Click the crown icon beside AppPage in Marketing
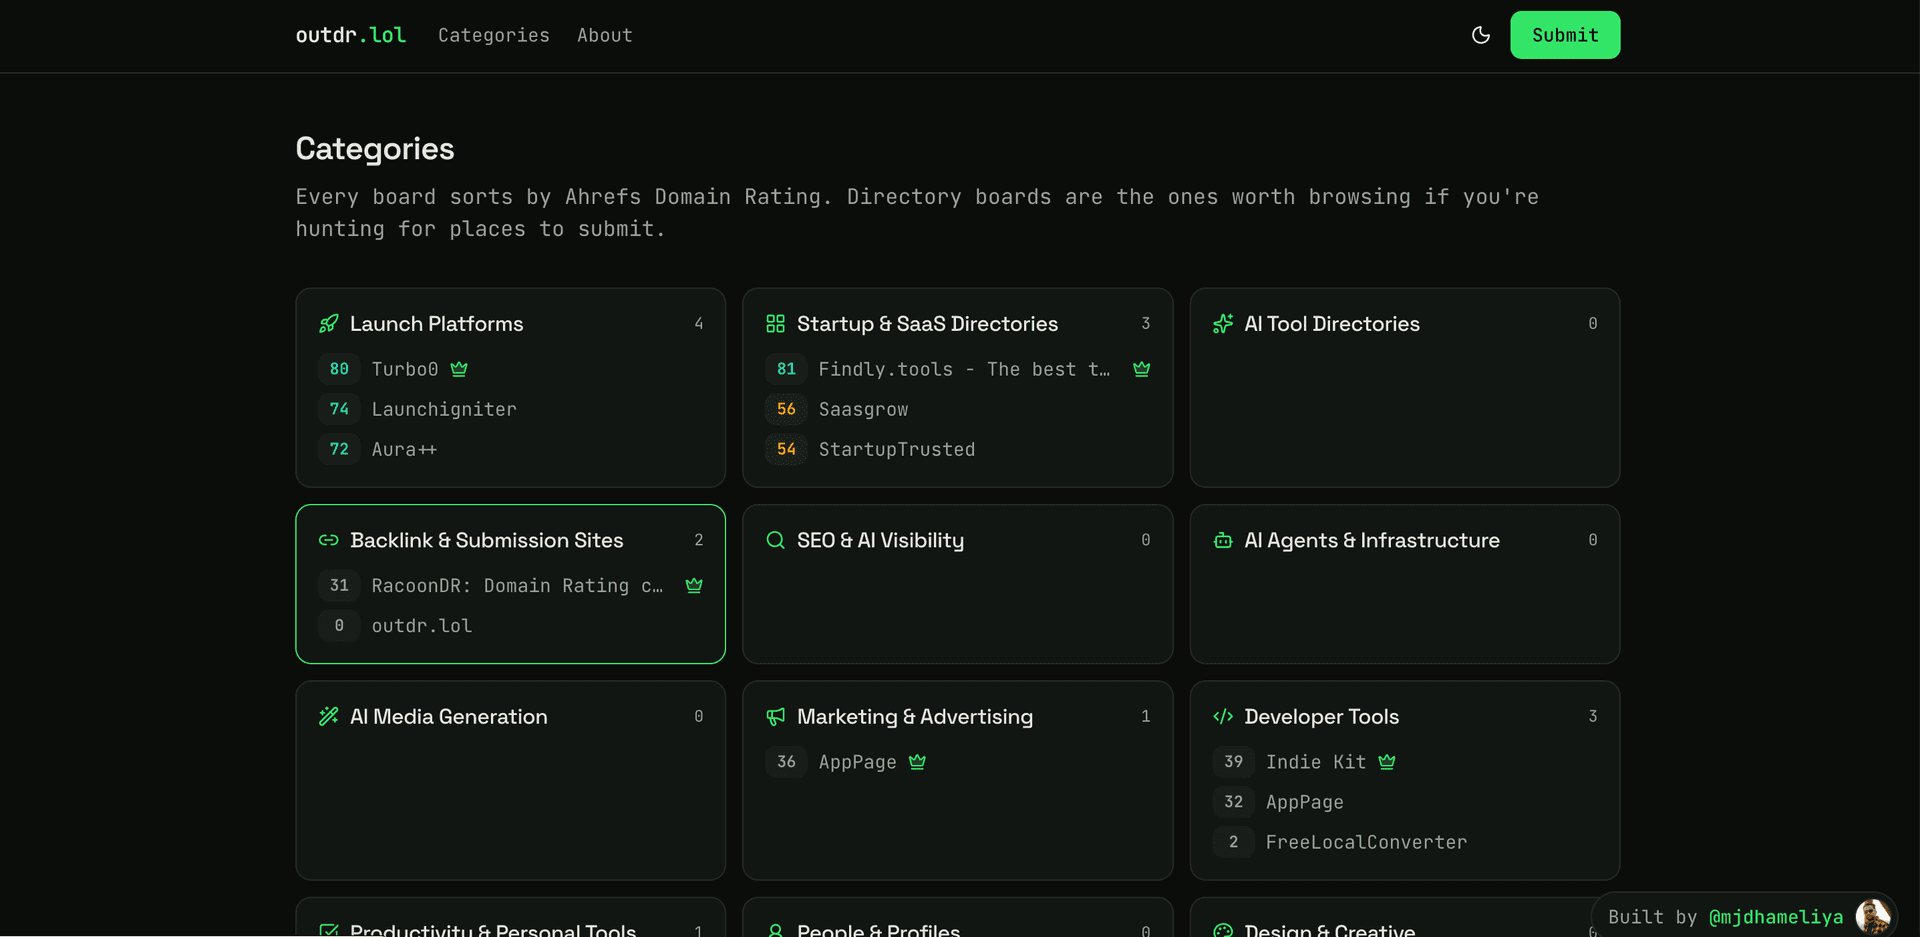 [x=917, y=762]
